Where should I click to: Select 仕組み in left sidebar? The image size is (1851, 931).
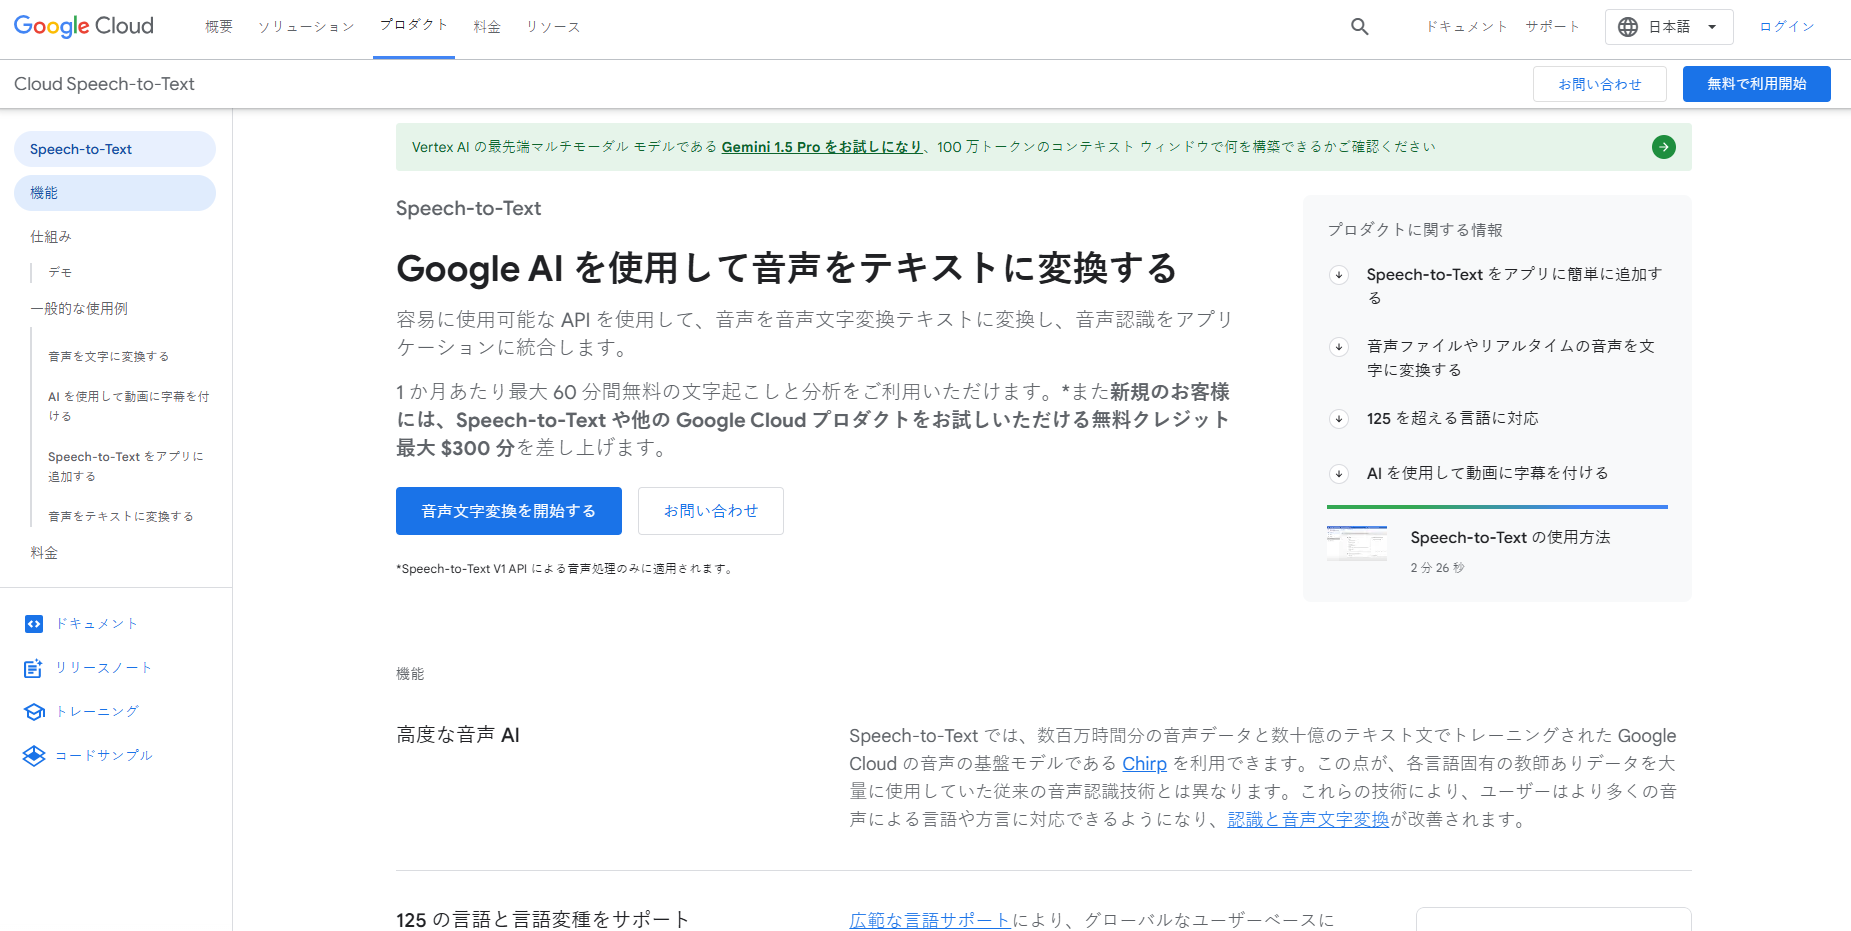tap(51, 237)
